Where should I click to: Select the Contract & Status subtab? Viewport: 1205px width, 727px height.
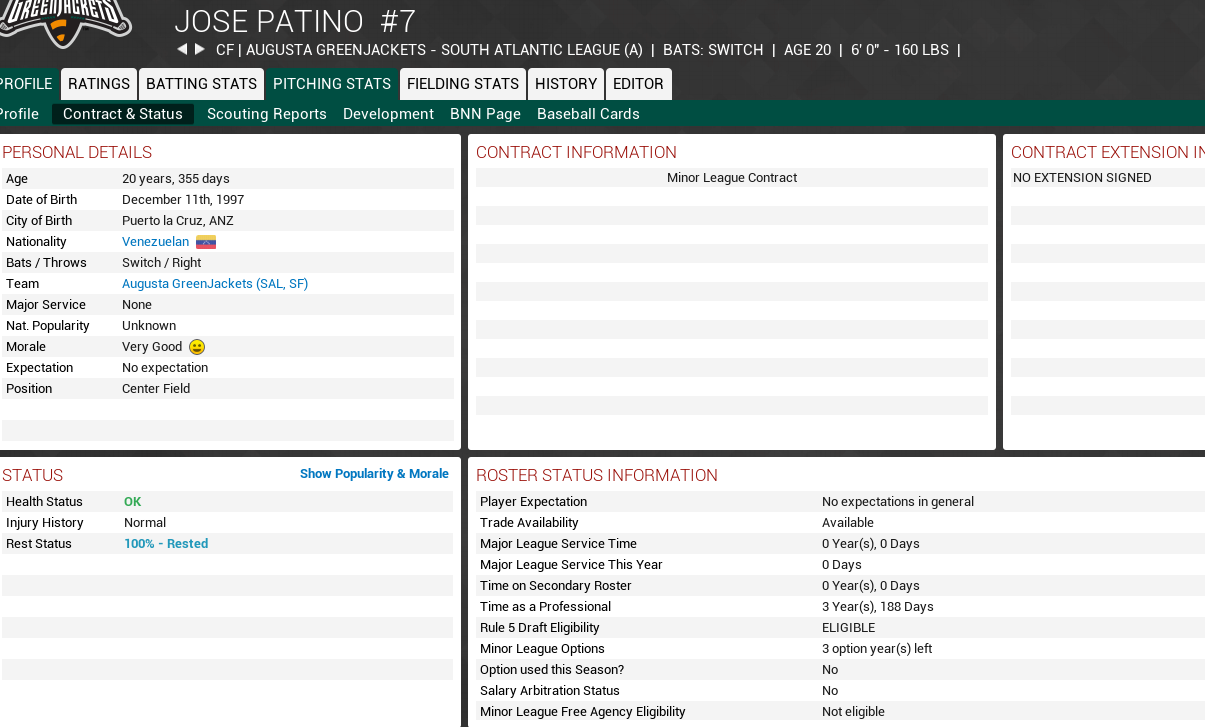(123, 114)
